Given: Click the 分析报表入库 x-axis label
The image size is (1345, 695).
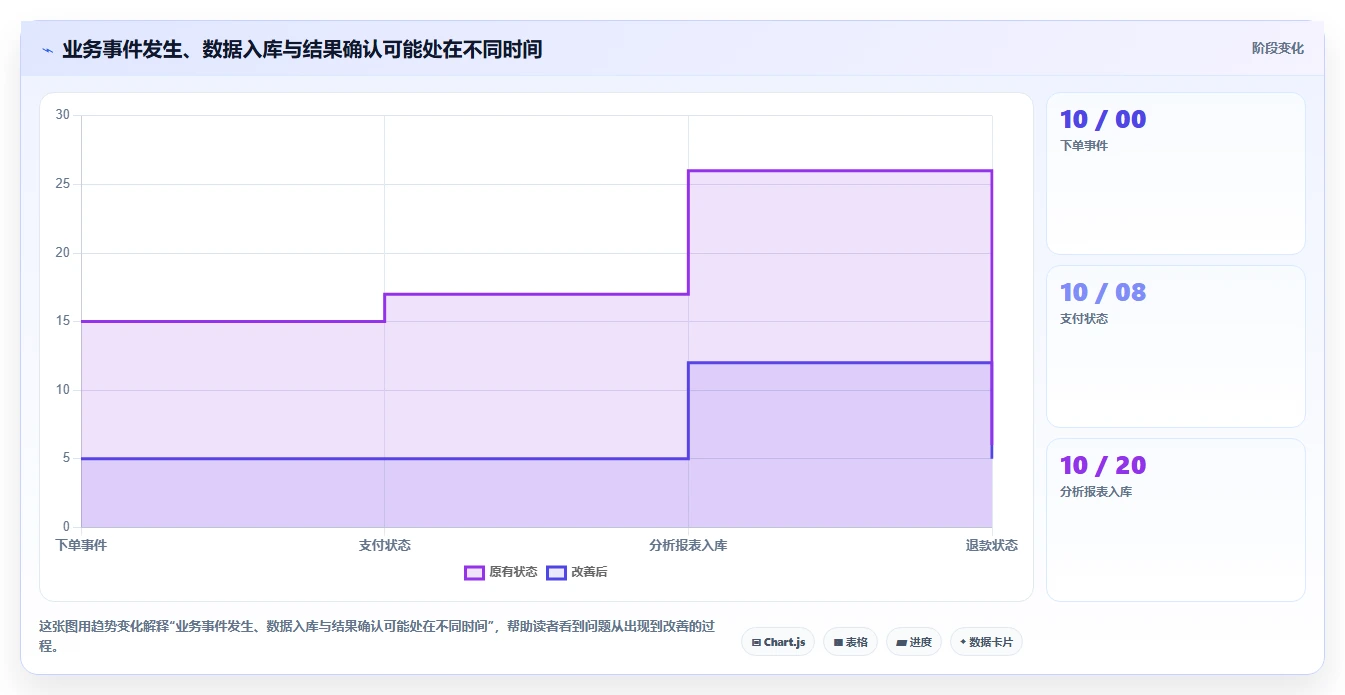Looking at the screenshot, I should tap(688, 545).
